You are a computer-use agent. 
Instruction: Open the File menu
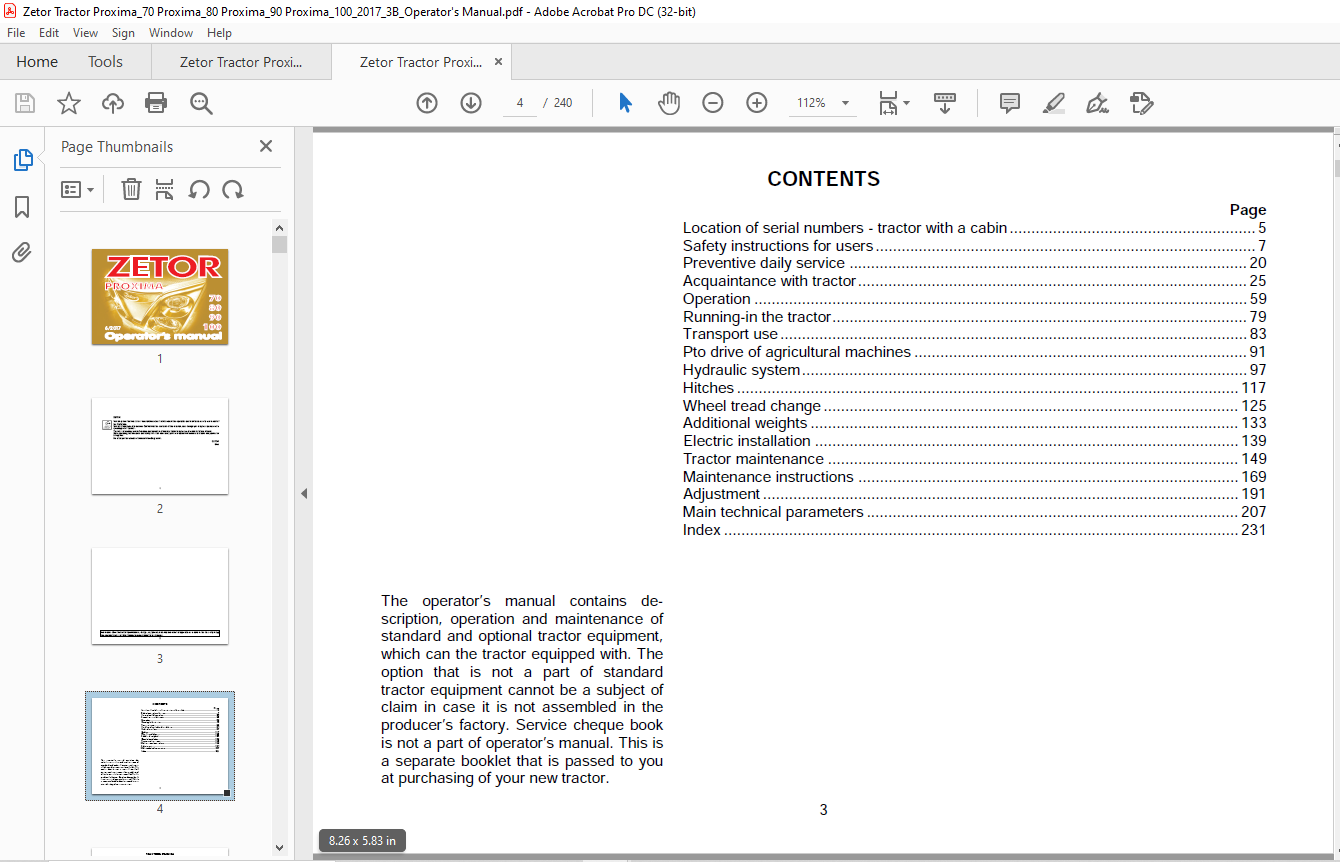click(x=18, y=33)
